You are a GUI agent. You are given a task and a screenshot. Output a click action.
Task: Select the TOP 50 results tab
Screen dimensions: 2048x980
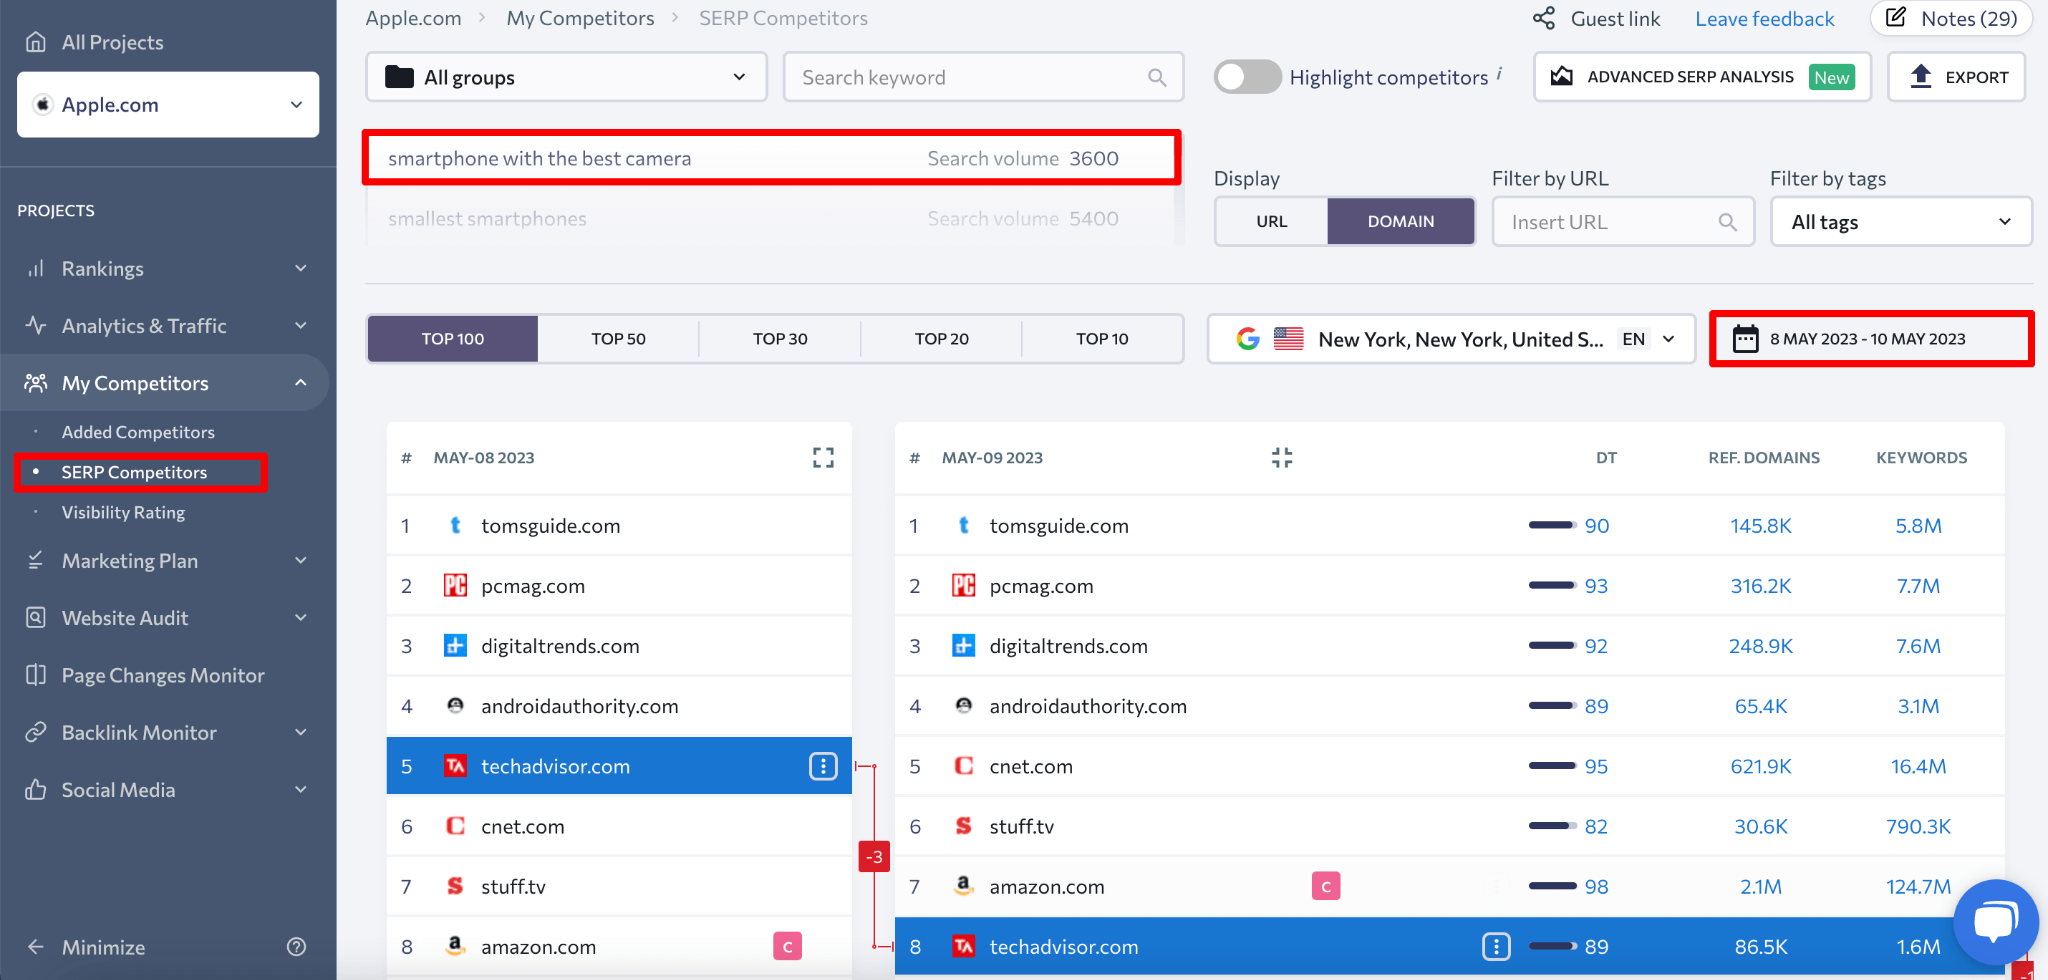[618, 338]
